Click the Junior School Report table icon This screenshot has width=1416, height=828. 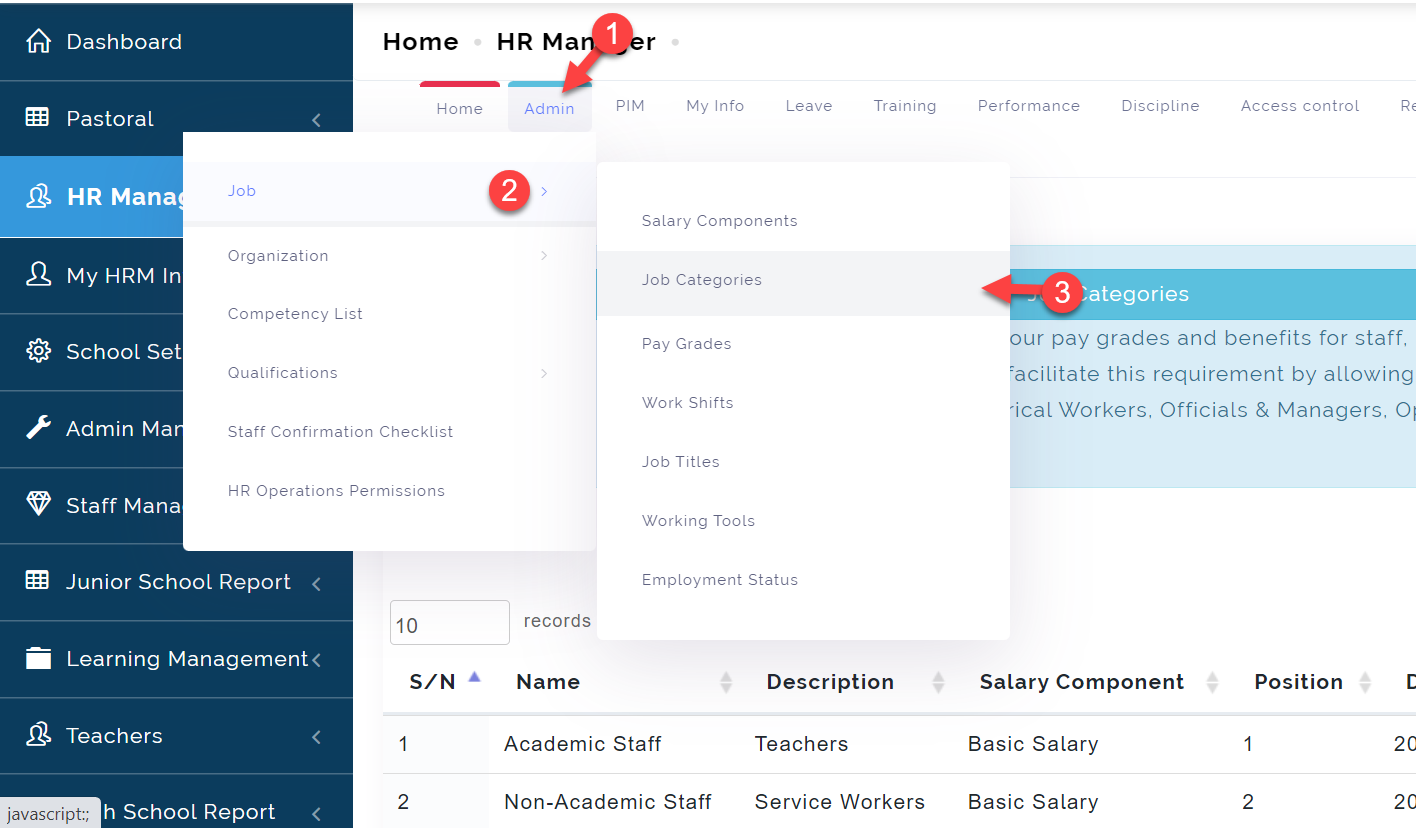37,580
